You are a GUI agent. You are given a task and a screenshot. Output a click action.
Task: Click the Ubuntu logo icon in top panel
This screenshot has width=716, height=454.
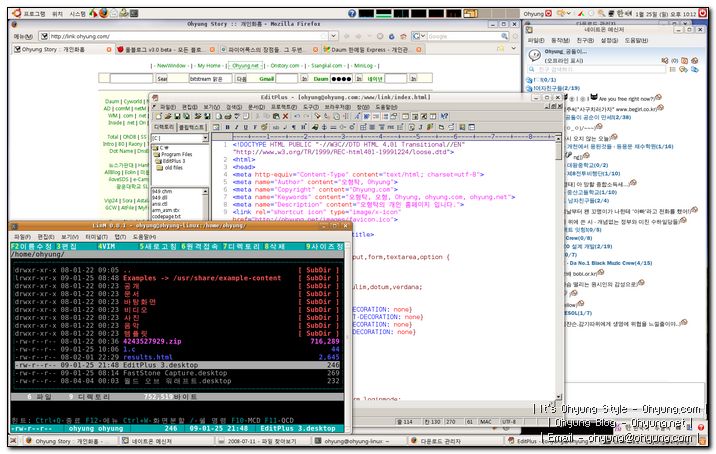(16, 13)
